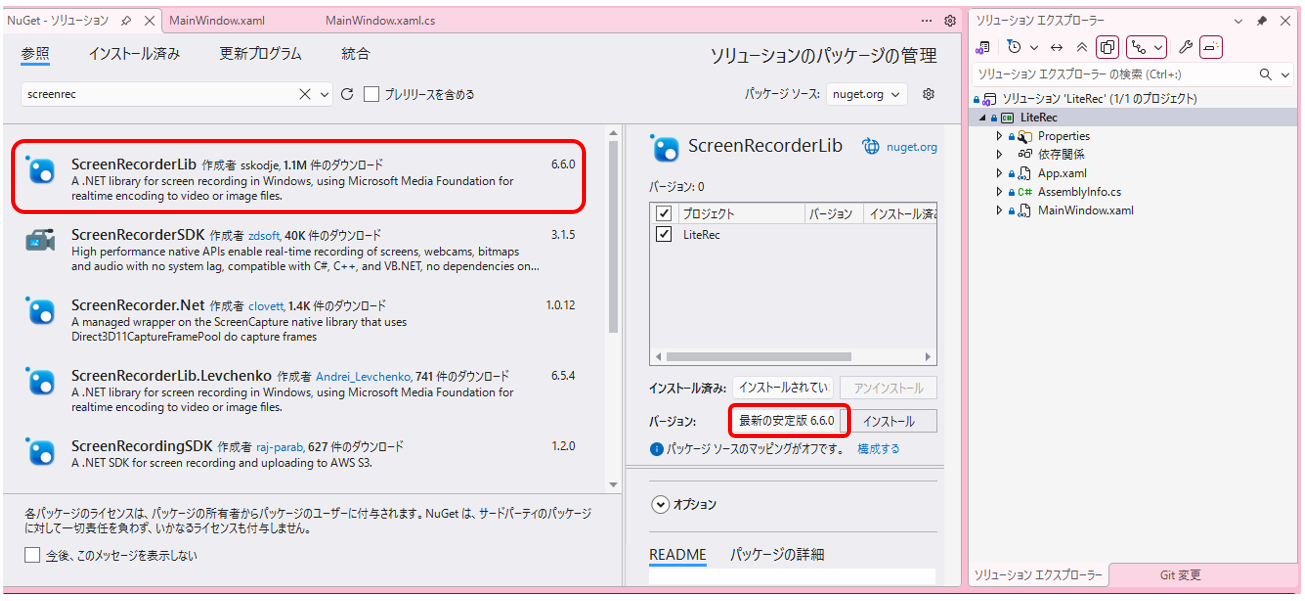Click the ScreenRecorderSDK camera package icon
1305x601 pixels.
click(x=41, y=241)
